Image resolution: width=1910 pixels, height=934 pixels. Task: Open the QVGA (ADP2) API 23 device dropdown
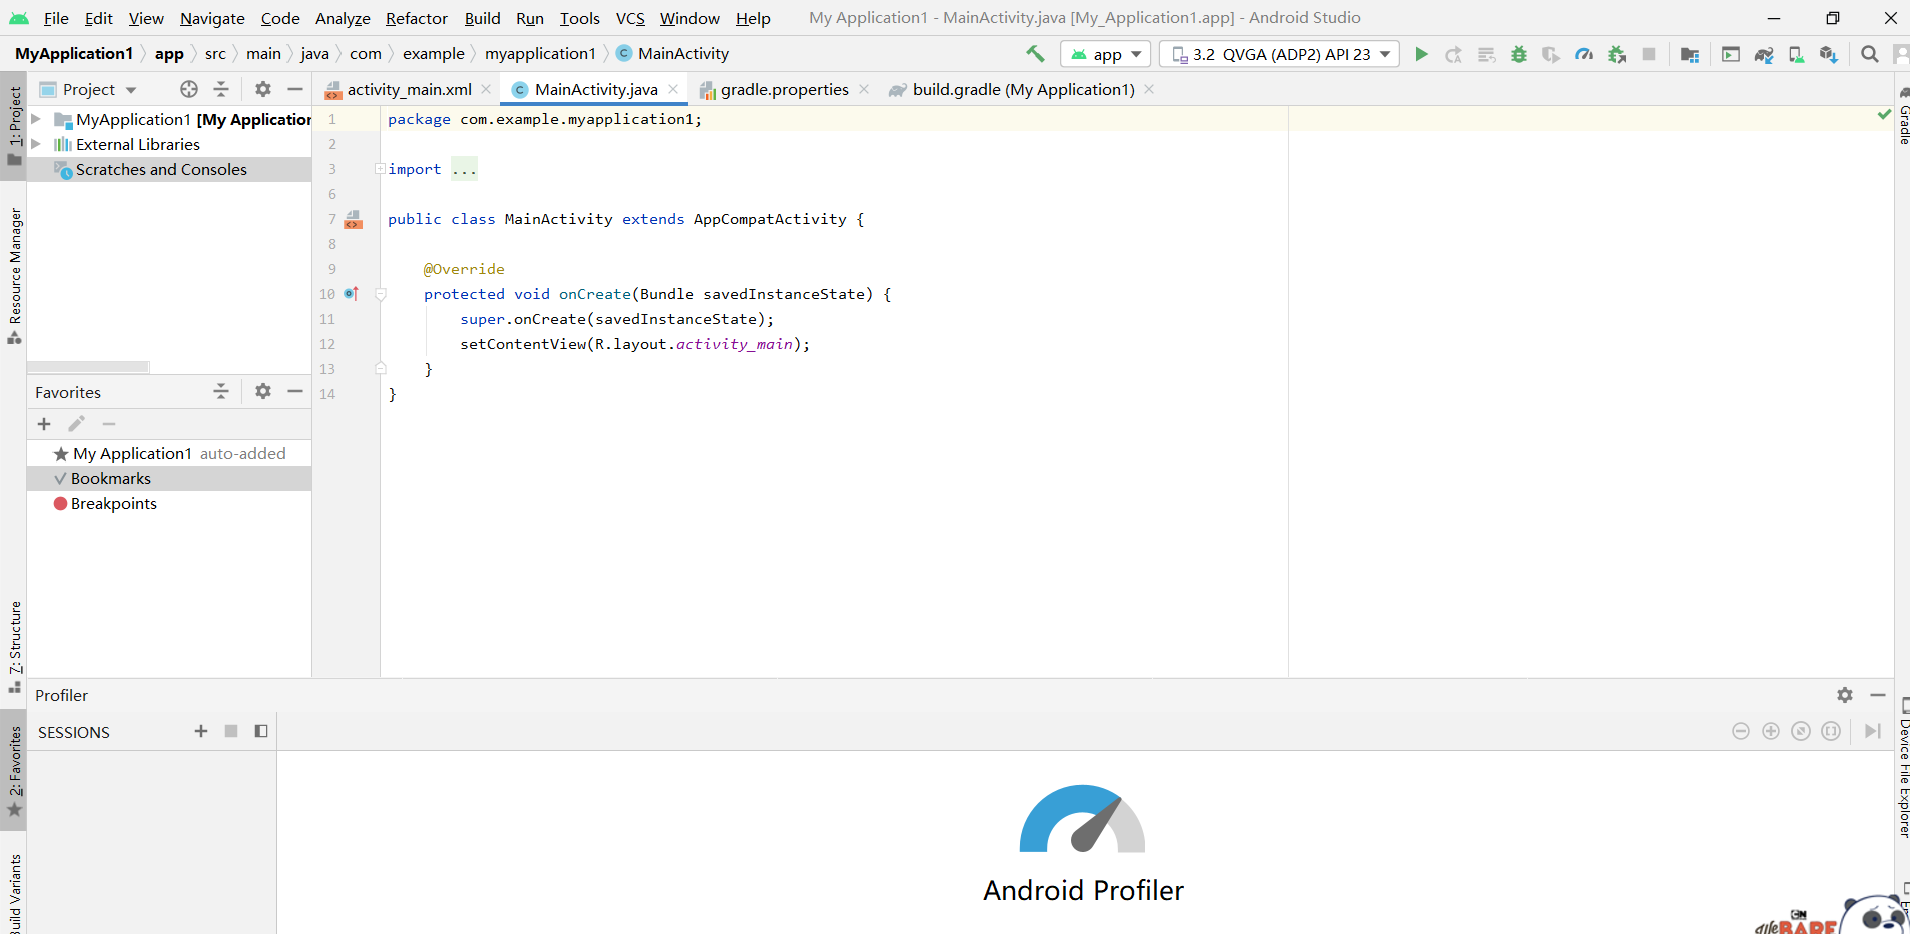(1280, 54)
